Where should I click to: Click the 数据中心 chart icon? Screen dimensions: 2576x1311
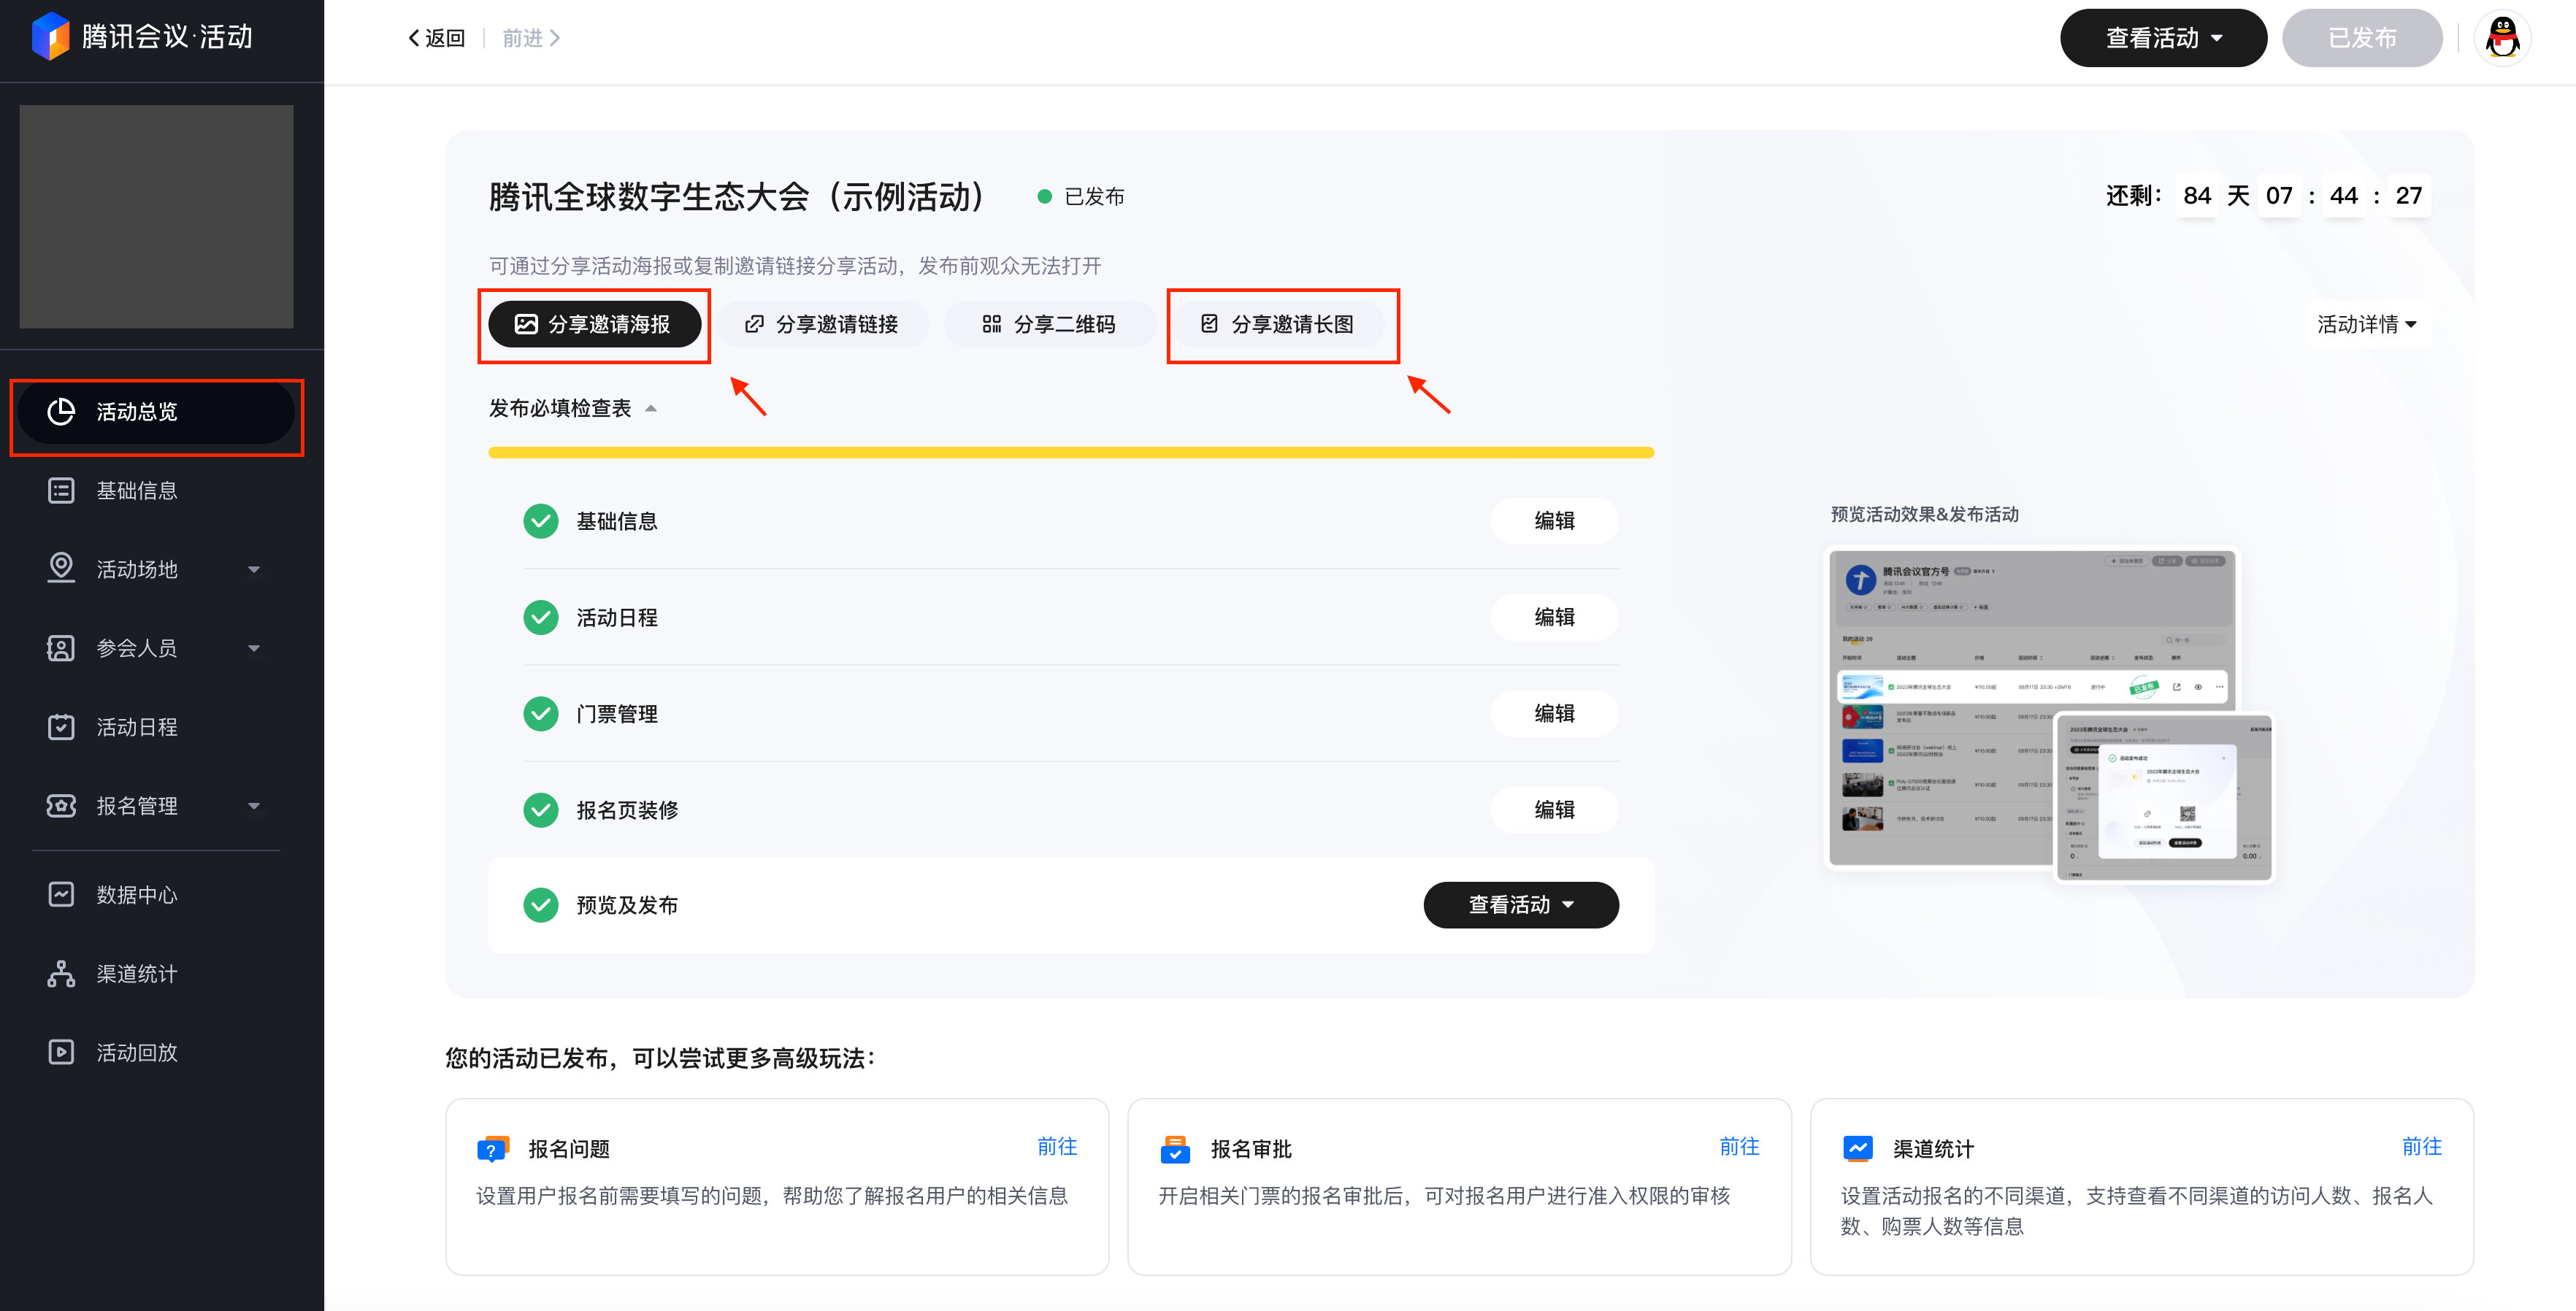pyautogui.click(x=61, y=894)
